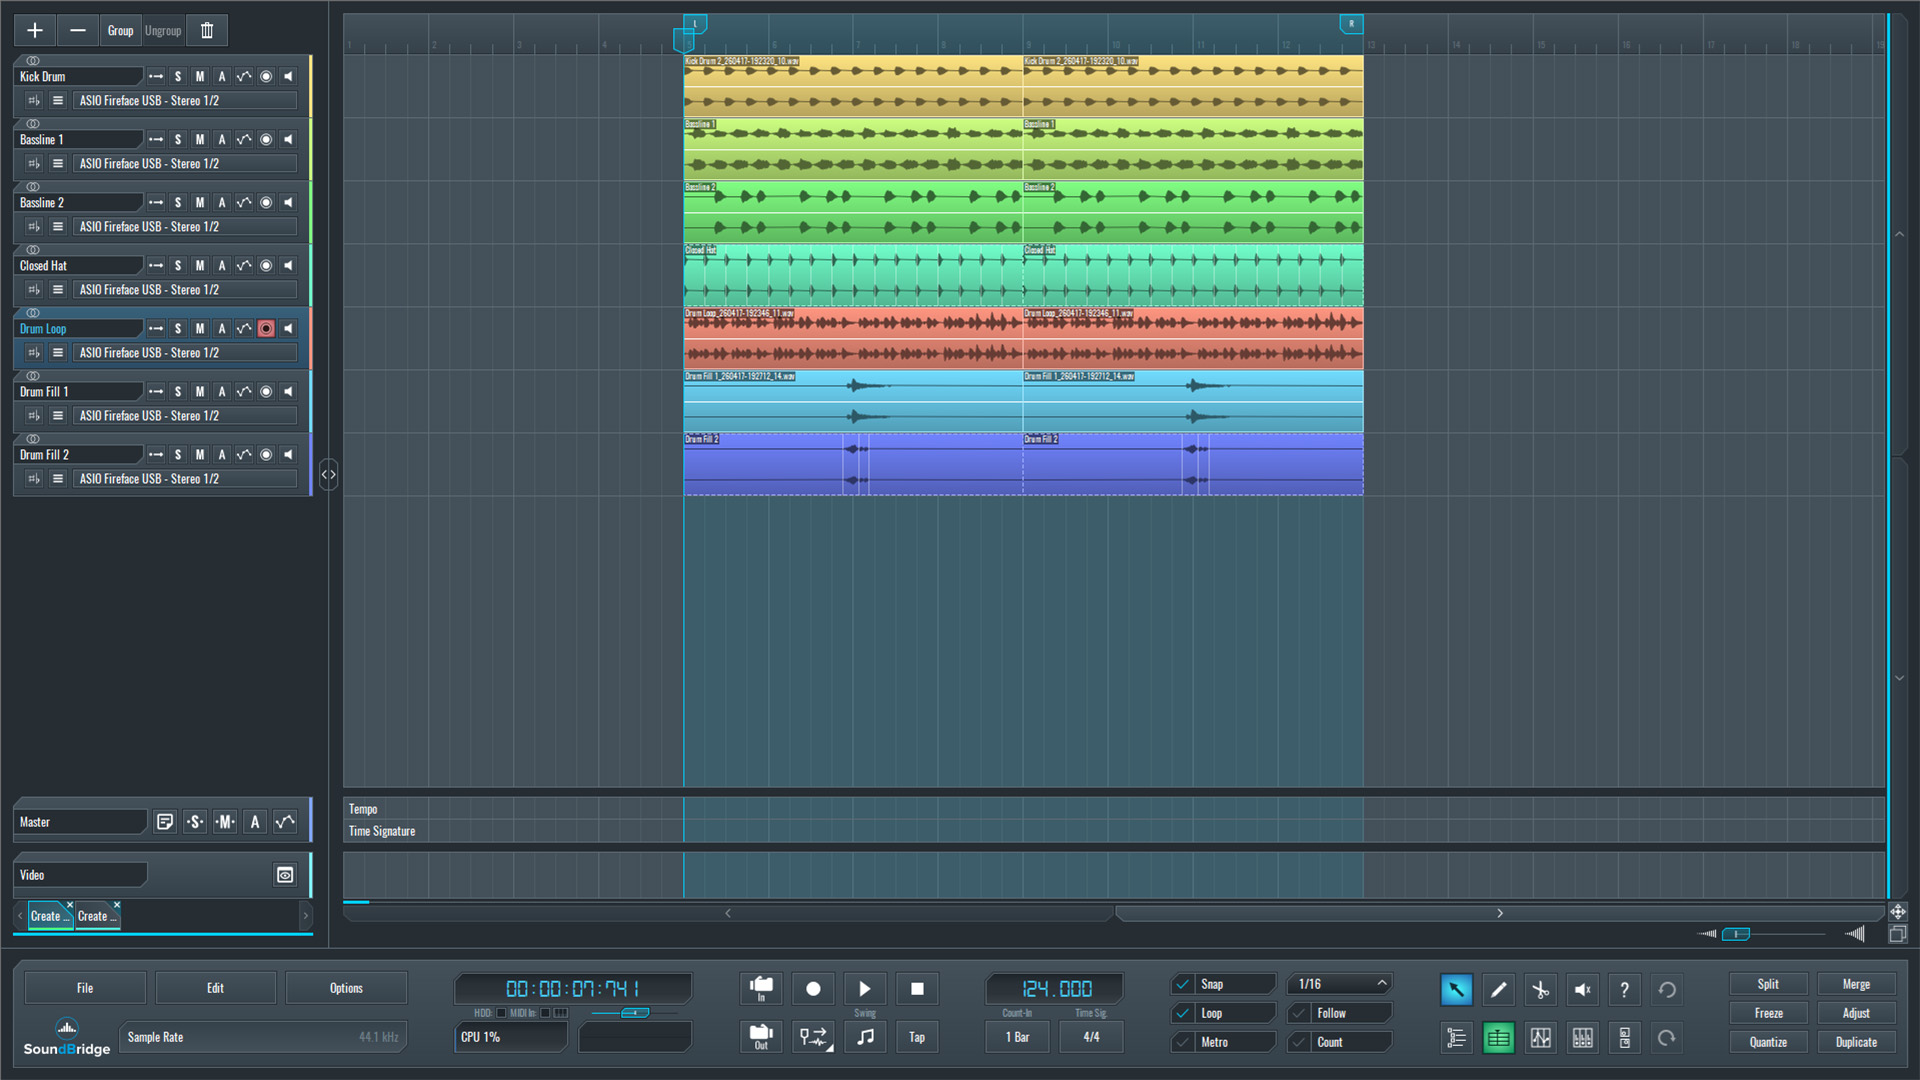Open the MIDI-to-audio routing icon
Screen dimensions: 1920x1080
point(813,1037)
